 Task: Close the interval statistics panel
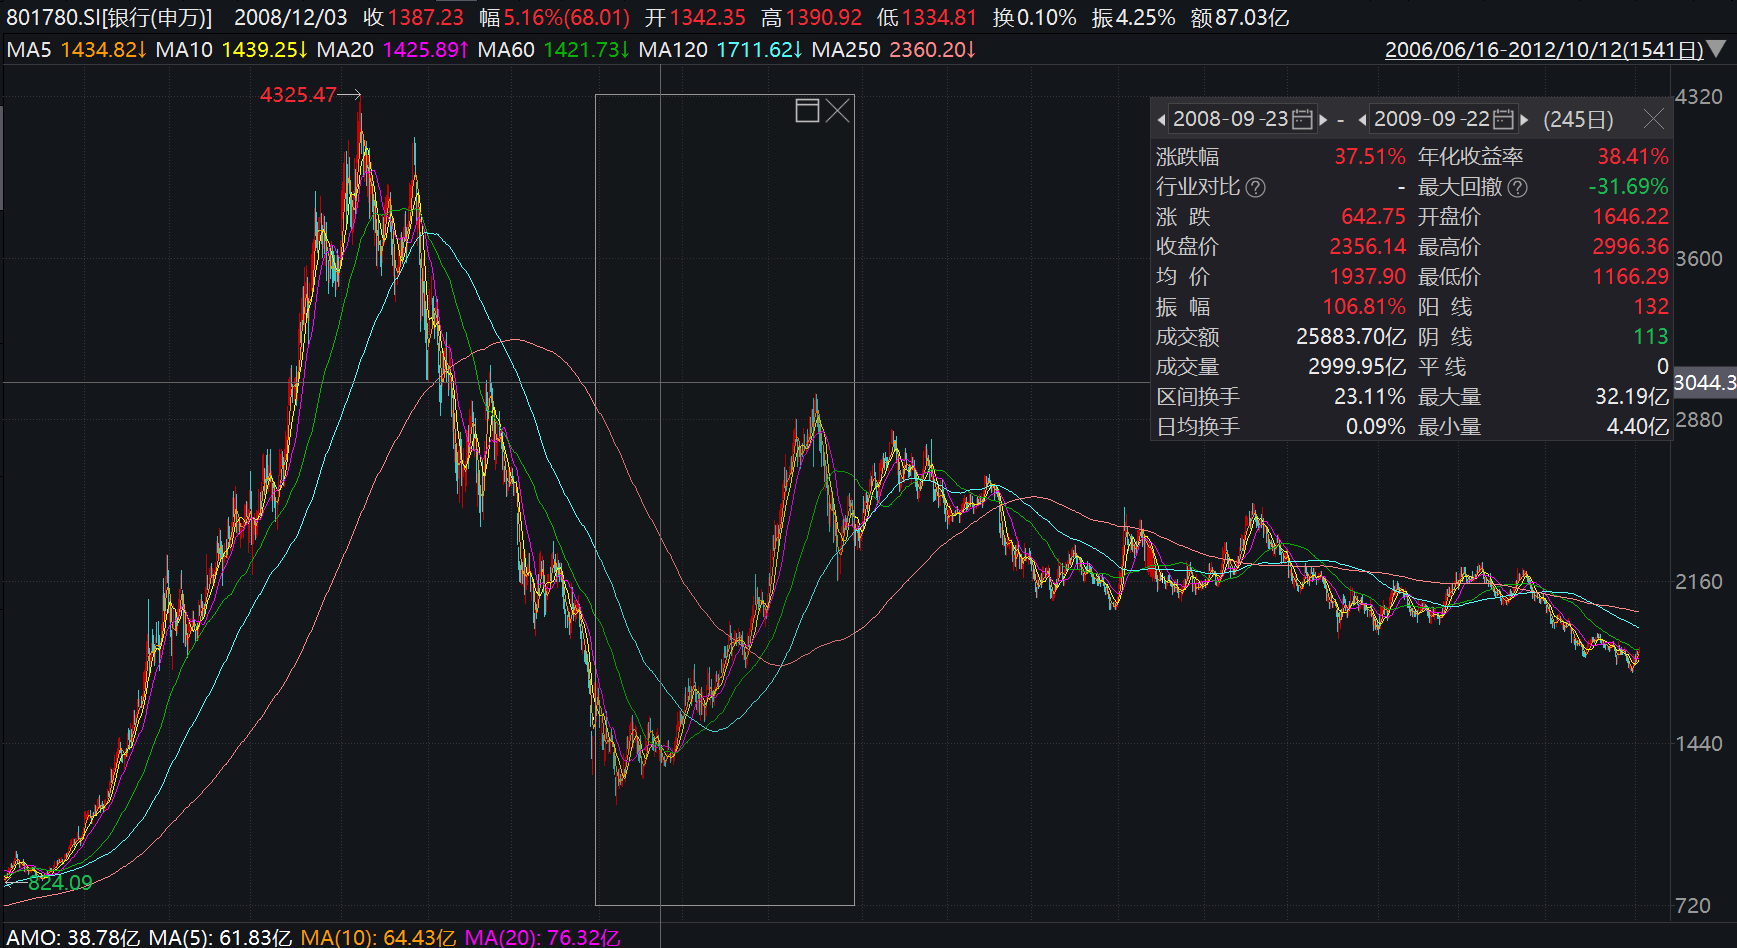coord(1654,119)
